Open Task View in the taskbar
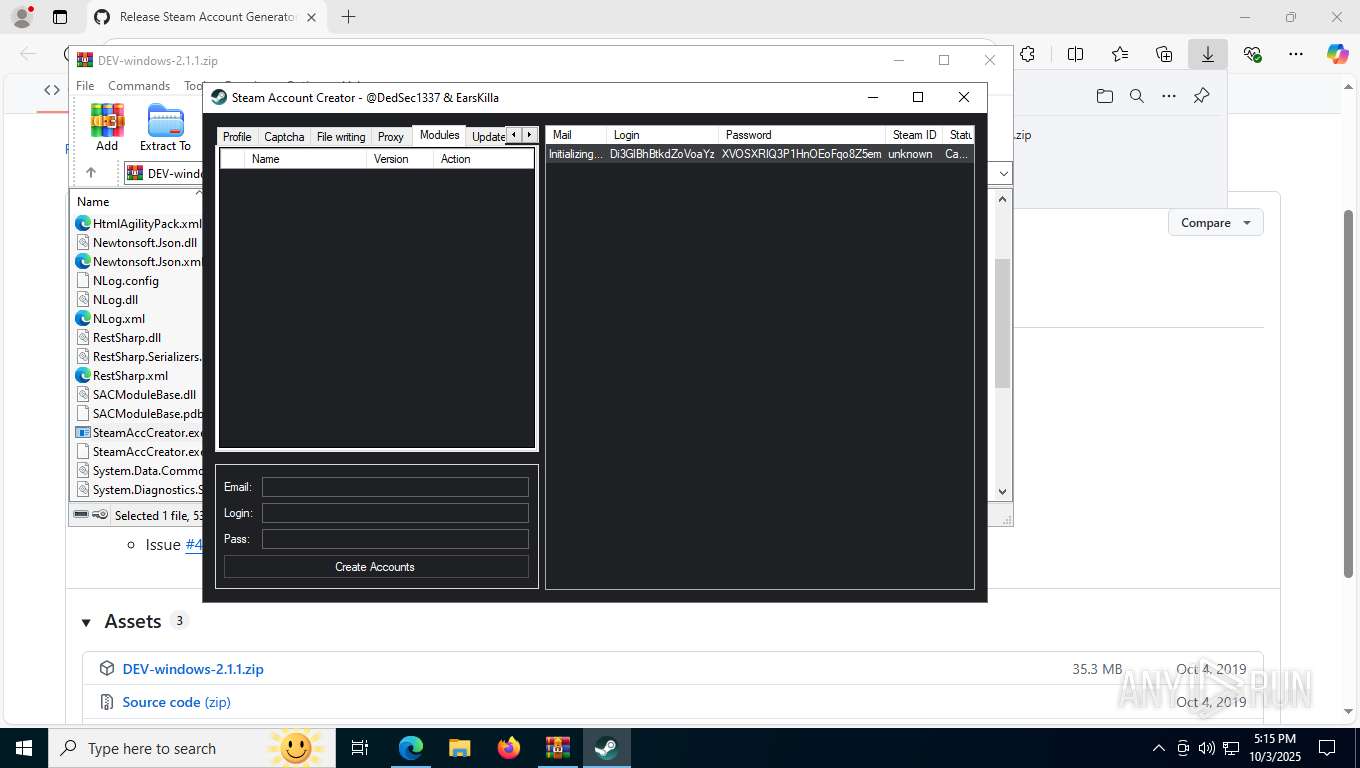The image size is (1360, 768). click(360, 748)
